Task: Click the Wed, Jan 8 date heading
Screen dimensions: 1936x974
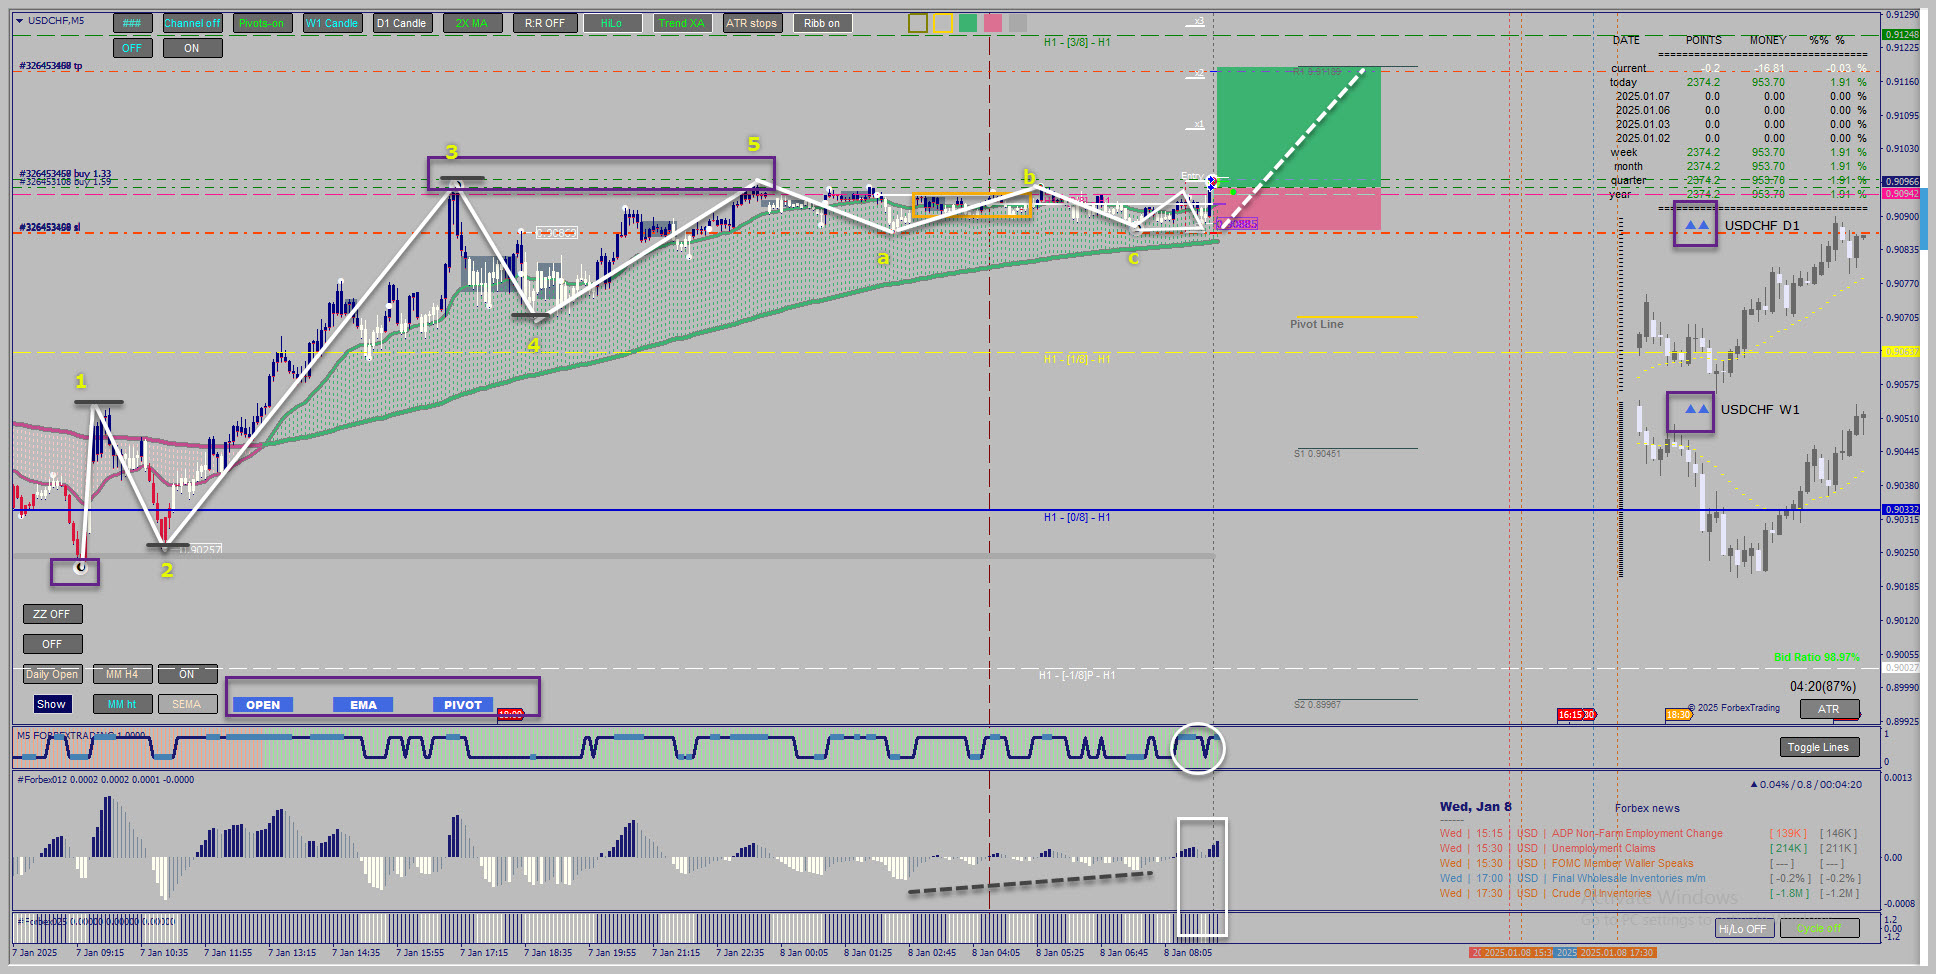Action: (1476, 807)
